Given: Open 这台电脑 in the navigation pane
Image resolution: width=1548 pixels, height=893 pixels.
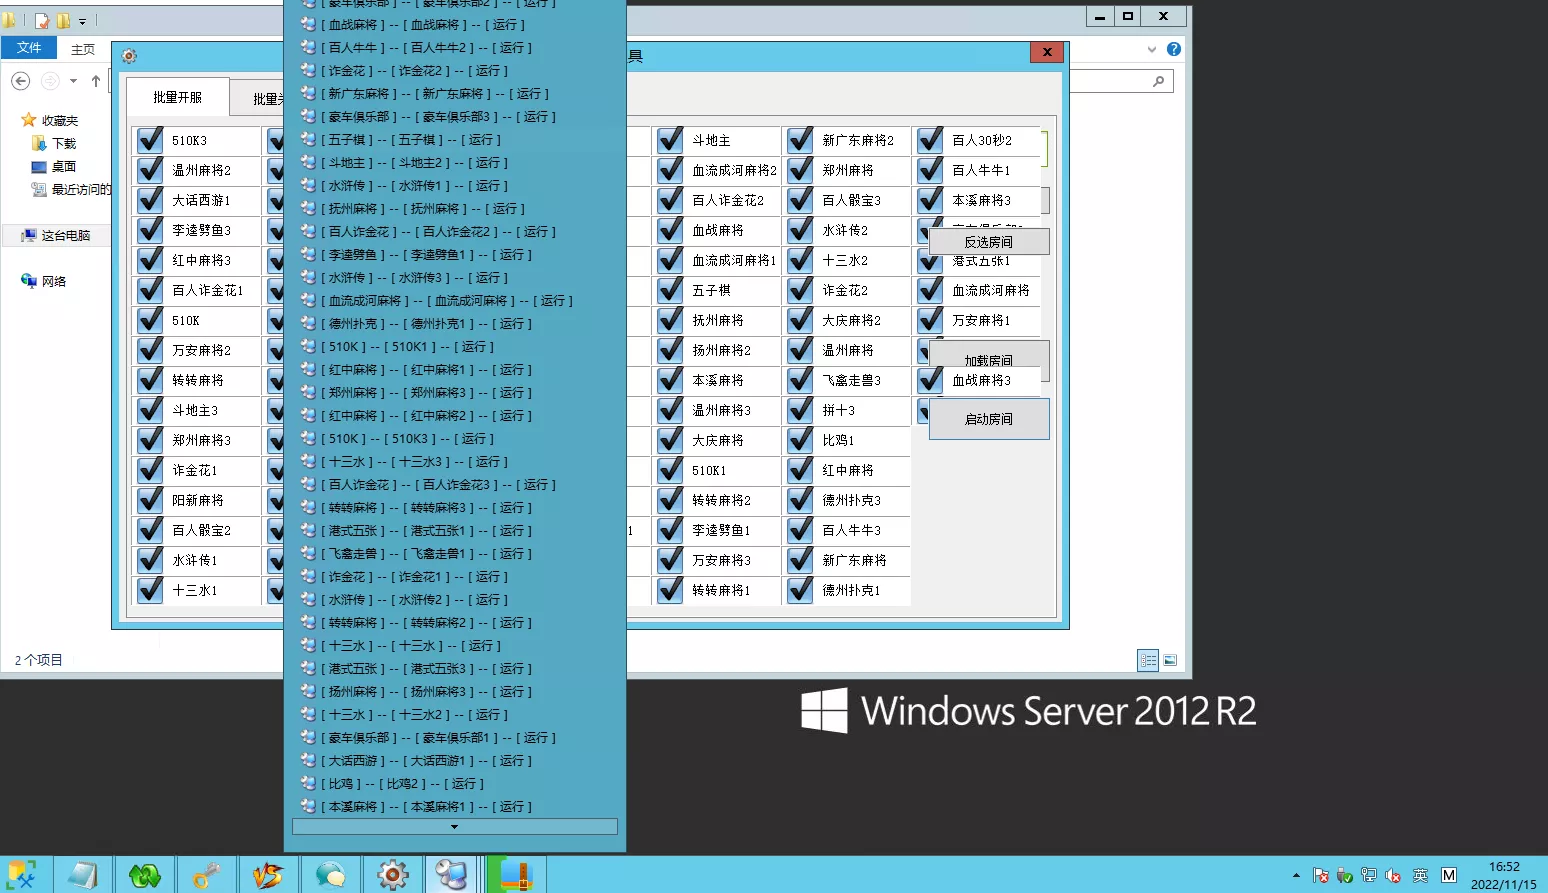Looking at the screenshot, I should 65,236.
